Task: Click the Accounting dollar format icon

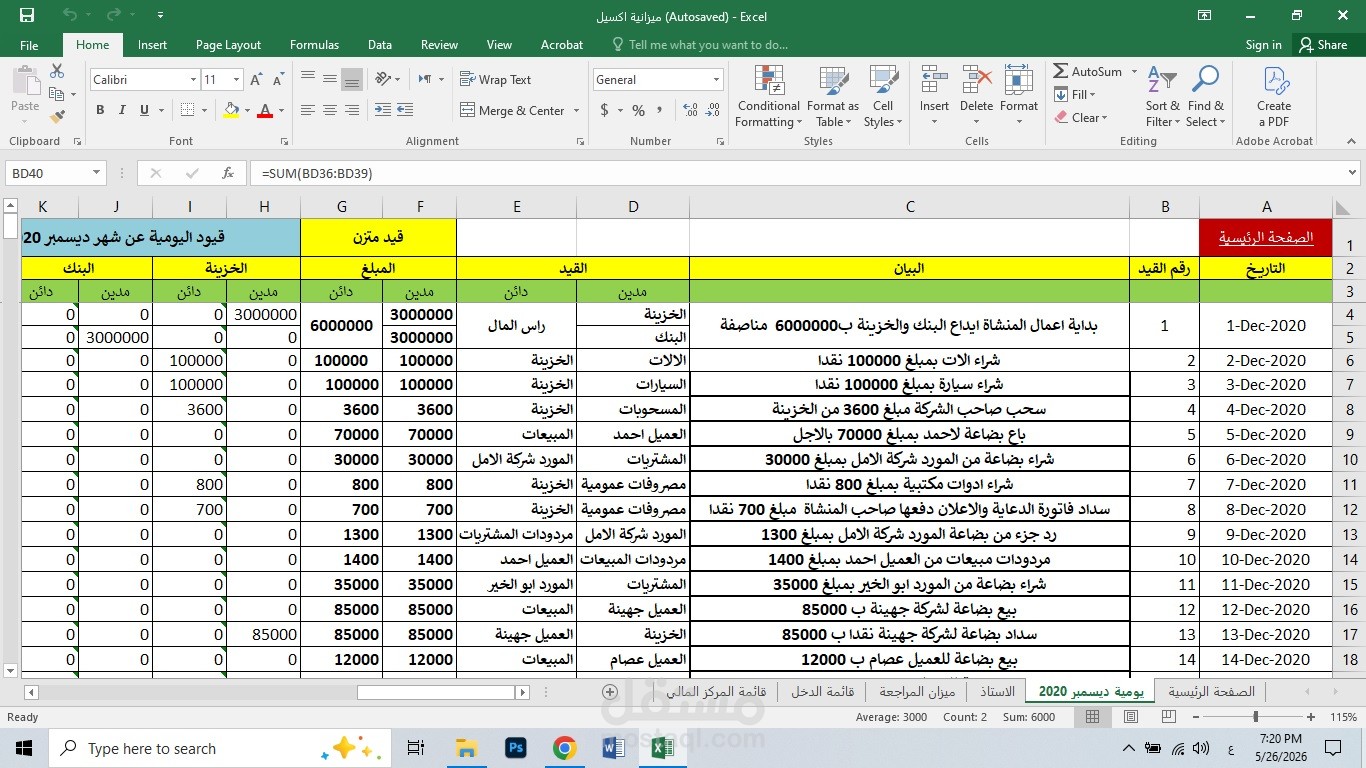Action: click(x=605, y=111)
